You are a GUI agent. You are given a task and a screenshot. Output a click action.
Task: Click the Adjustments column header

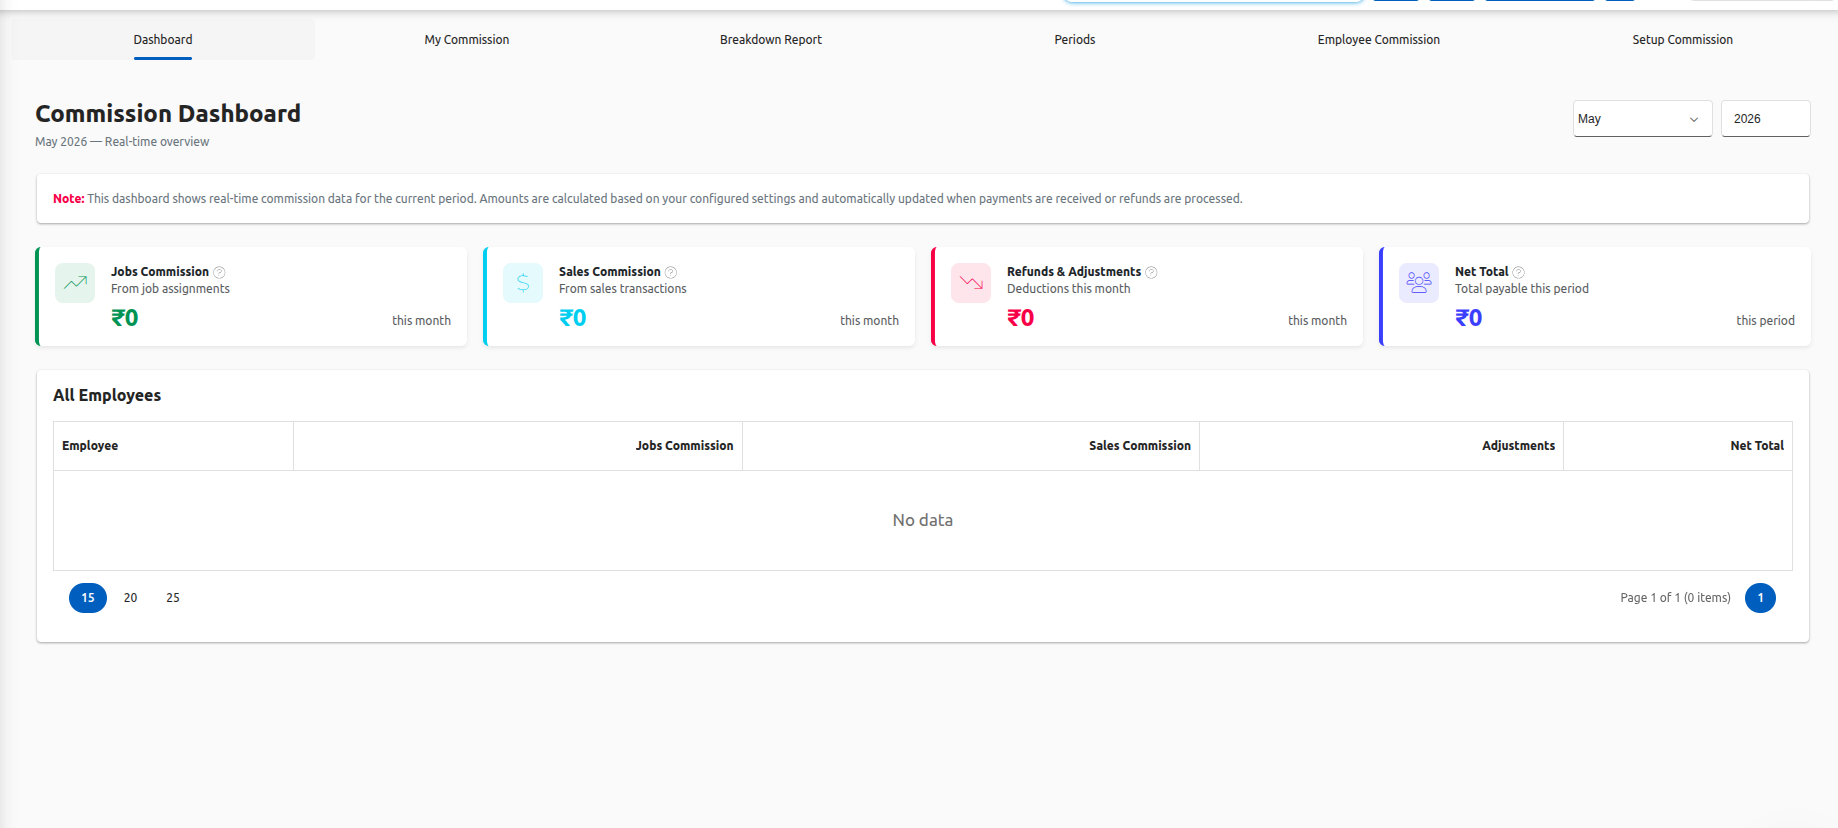pyautogui.click(x=1382, y=446)
